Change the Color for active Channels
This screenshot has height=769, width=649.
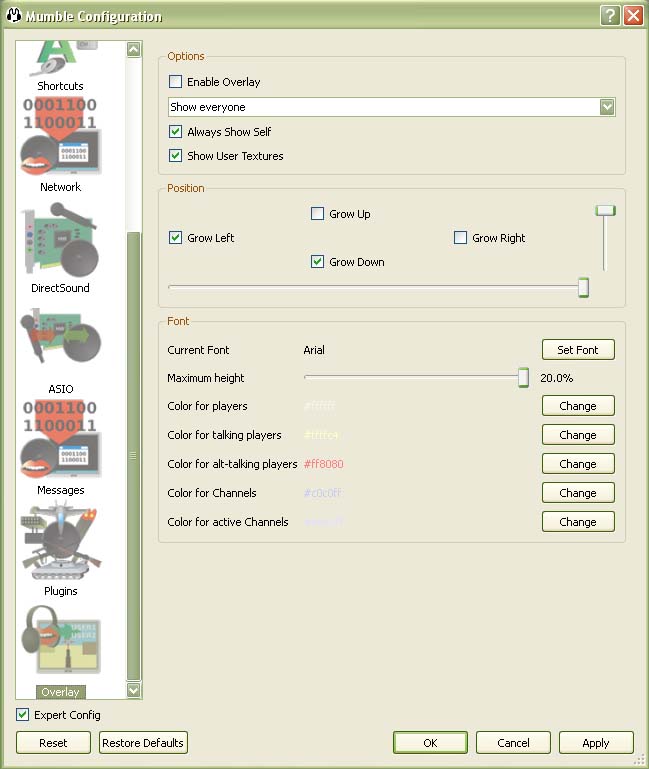(578, 521)
